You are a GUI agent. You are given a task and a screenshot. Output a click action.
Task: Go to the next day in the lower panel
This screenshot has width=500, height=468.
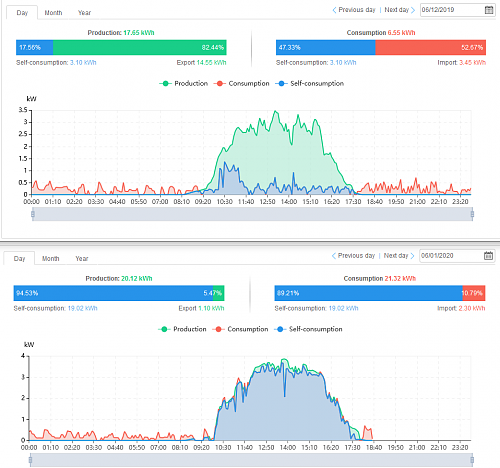click(399, 256)
